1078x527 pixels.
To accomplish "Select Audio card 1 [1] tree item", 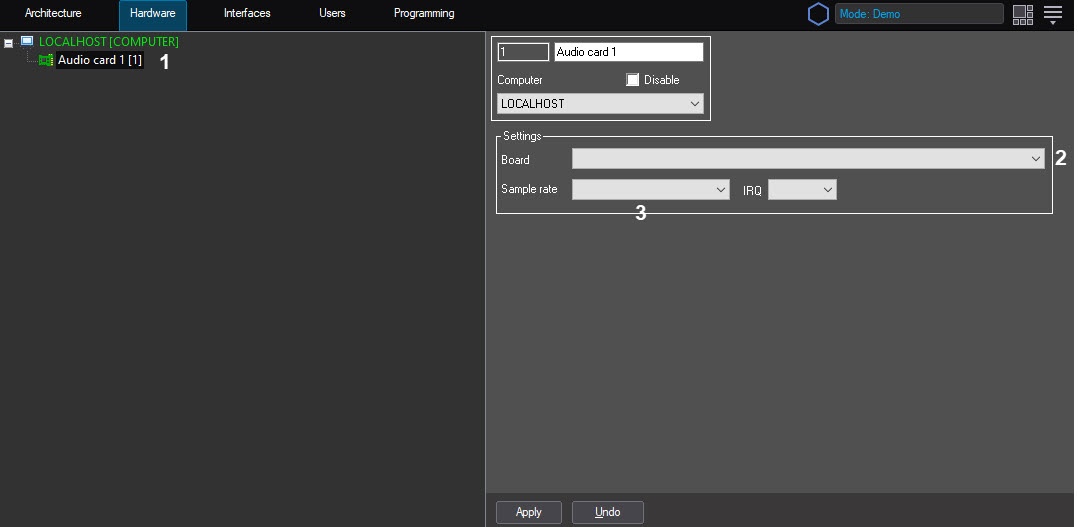I will click(100, 60).
